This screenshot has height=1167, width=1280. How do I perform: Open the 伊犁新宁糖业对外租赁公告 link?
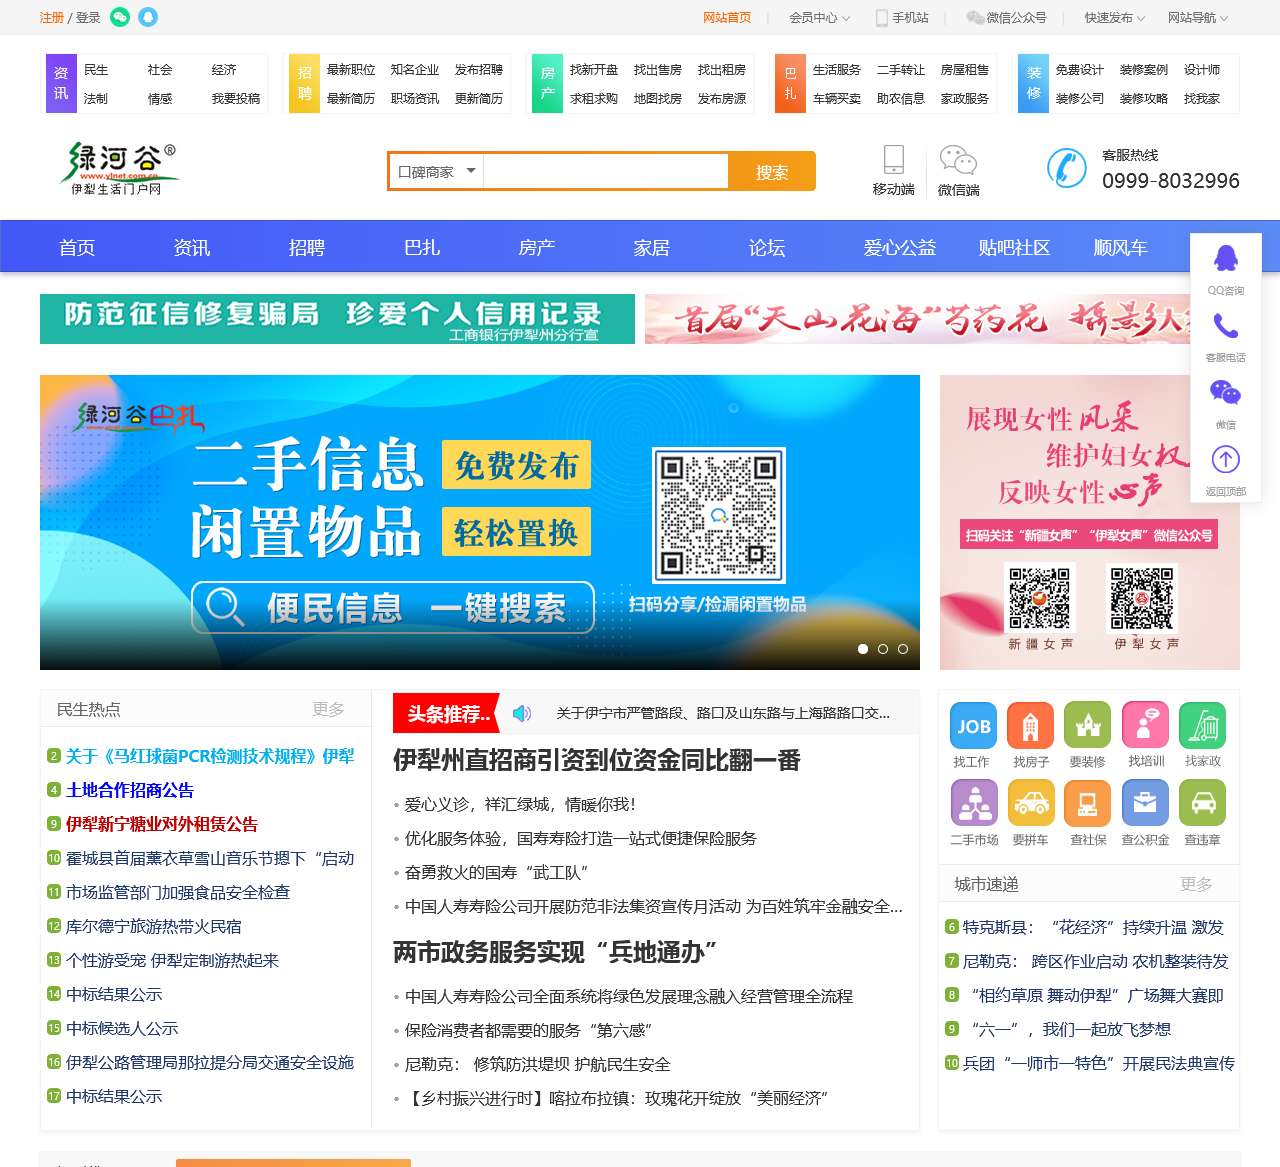[x=160, y=824]
